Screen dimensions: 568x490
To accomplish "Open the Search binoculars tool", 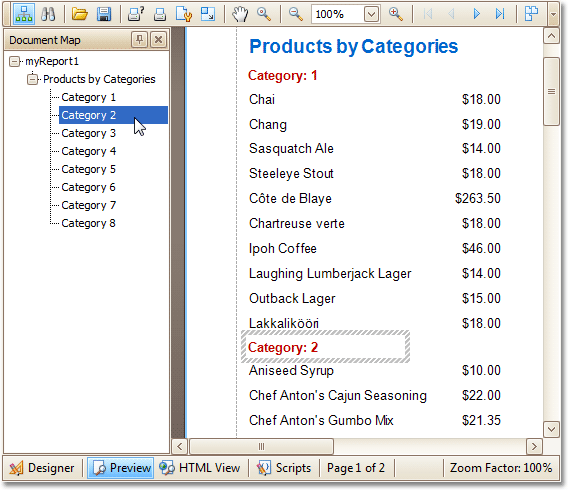I will tap(48, 14).
